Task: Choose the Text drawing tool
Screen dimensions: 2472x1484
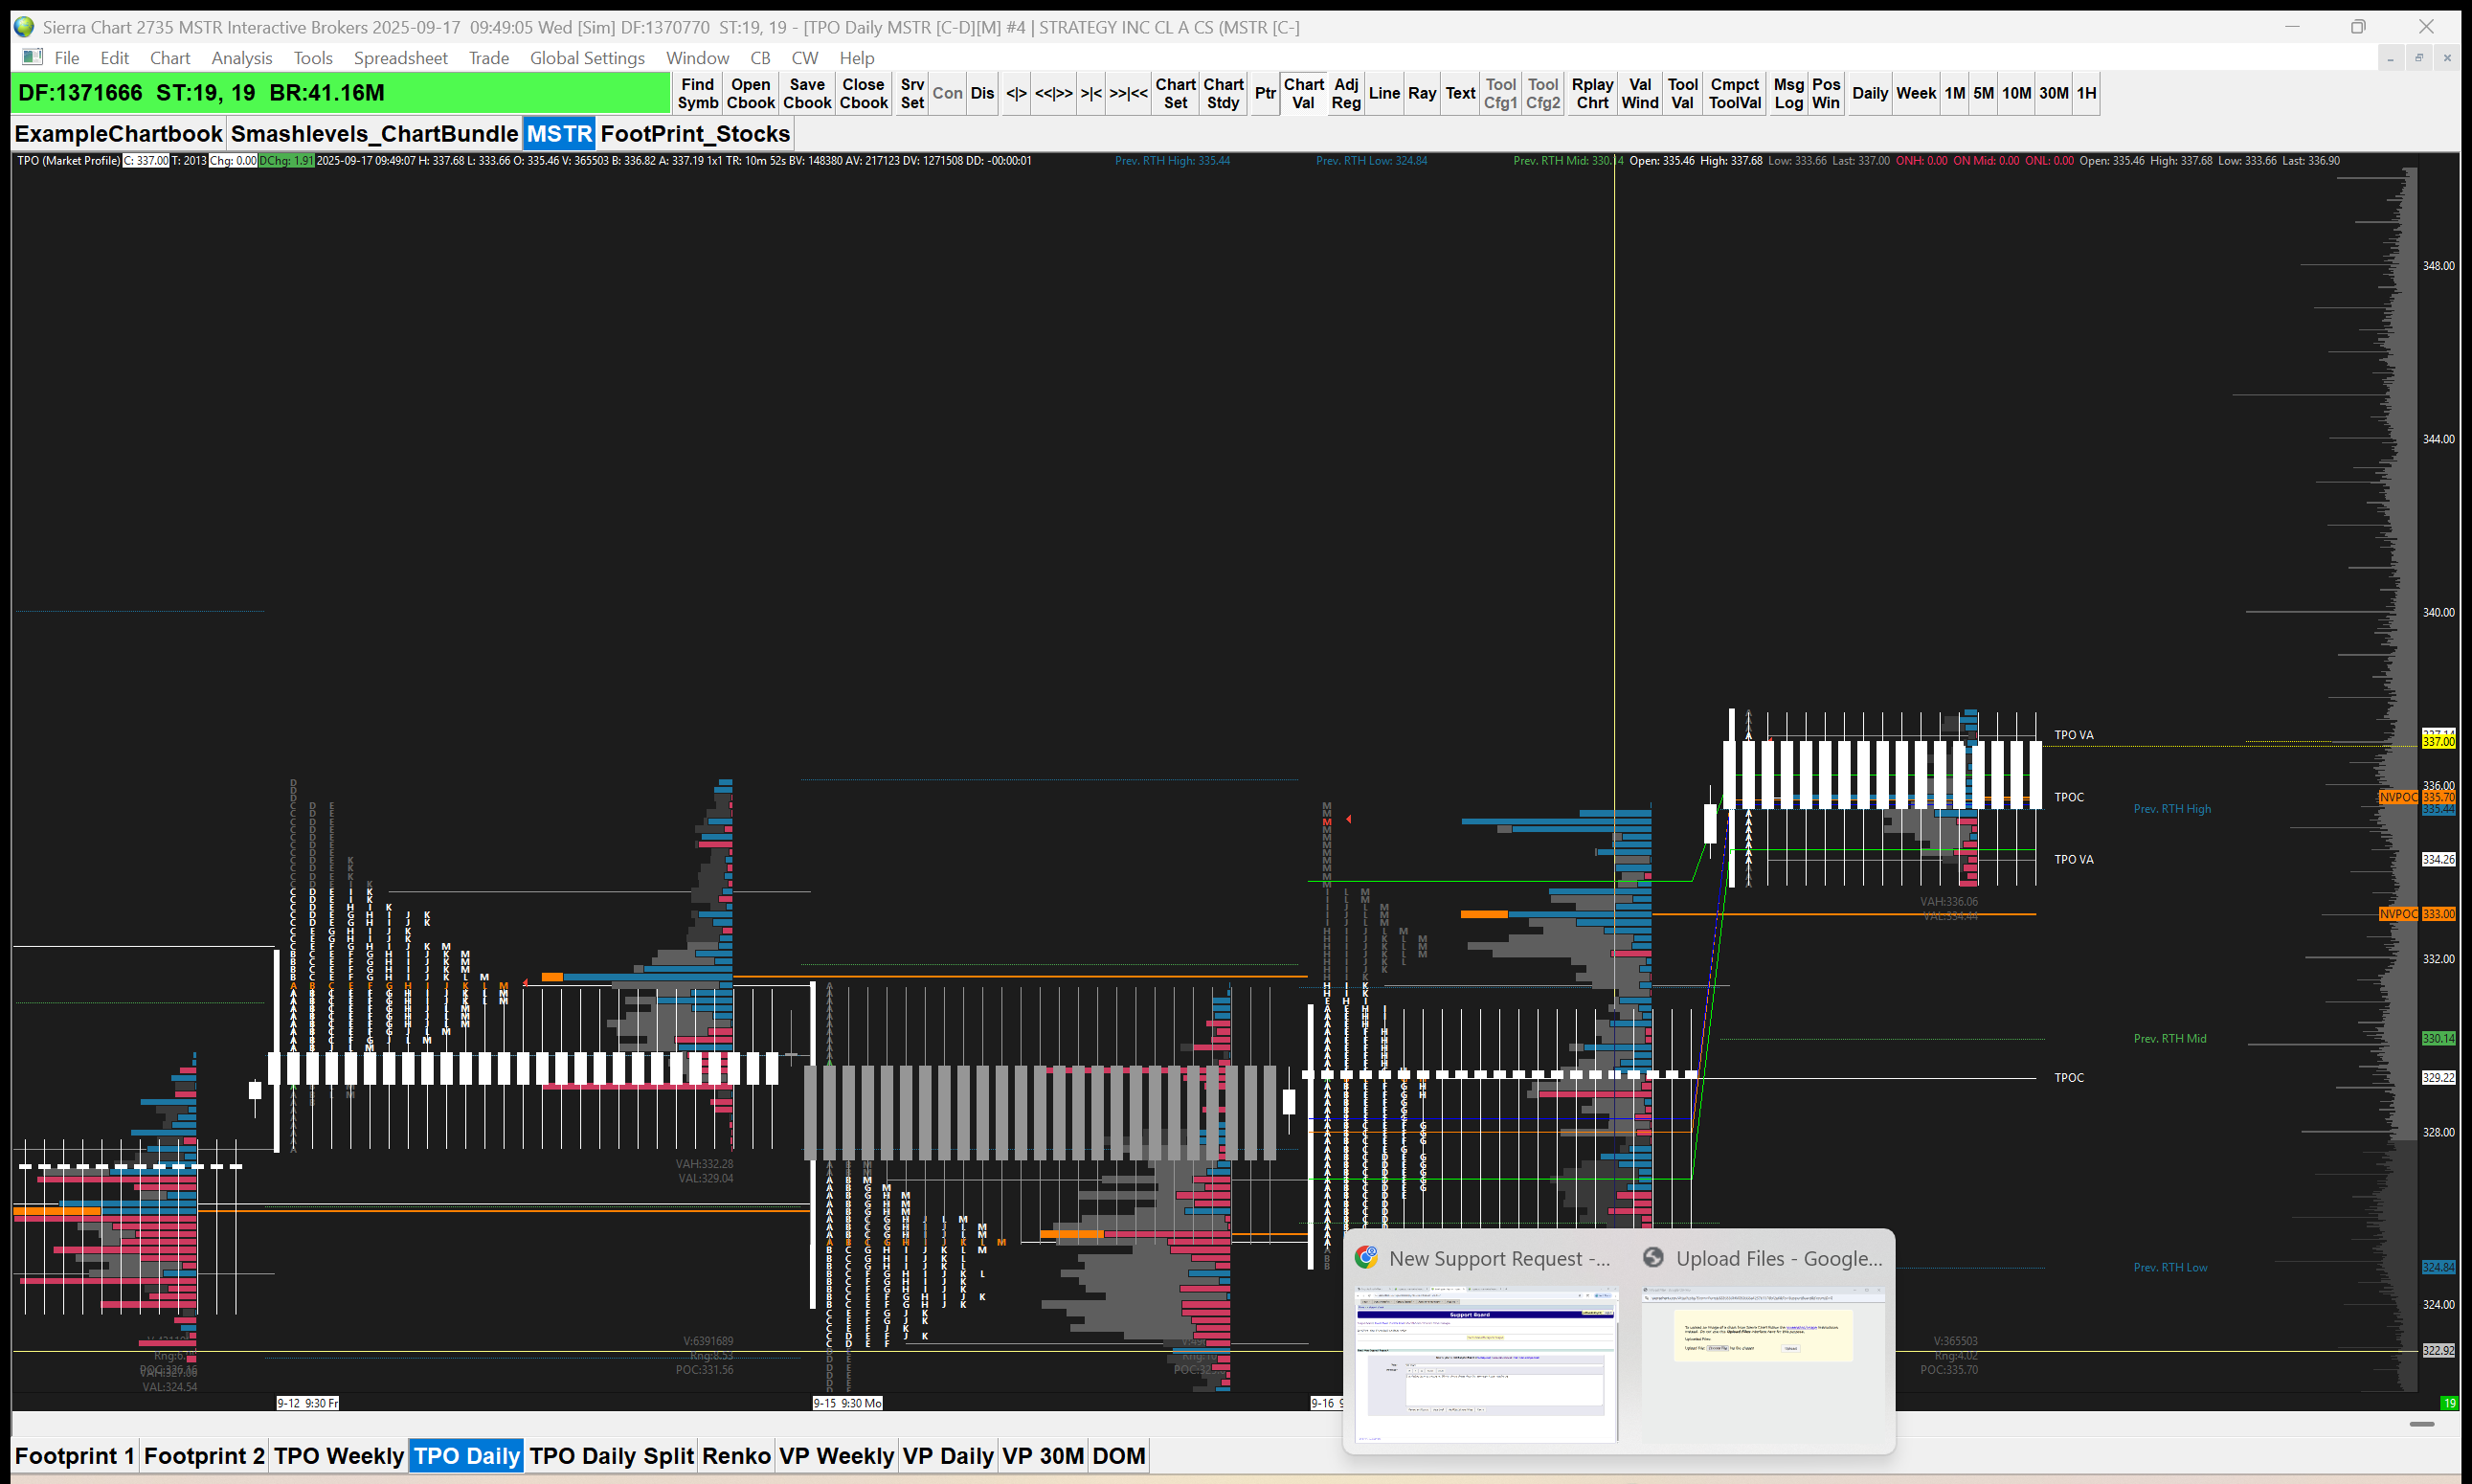Action: point(1459,93)
